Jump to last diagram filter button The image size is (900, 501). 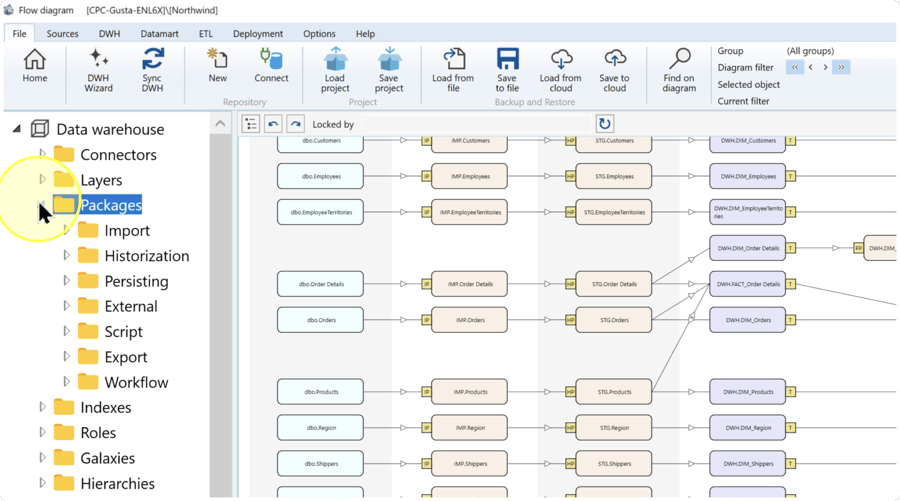coord(841,67)
